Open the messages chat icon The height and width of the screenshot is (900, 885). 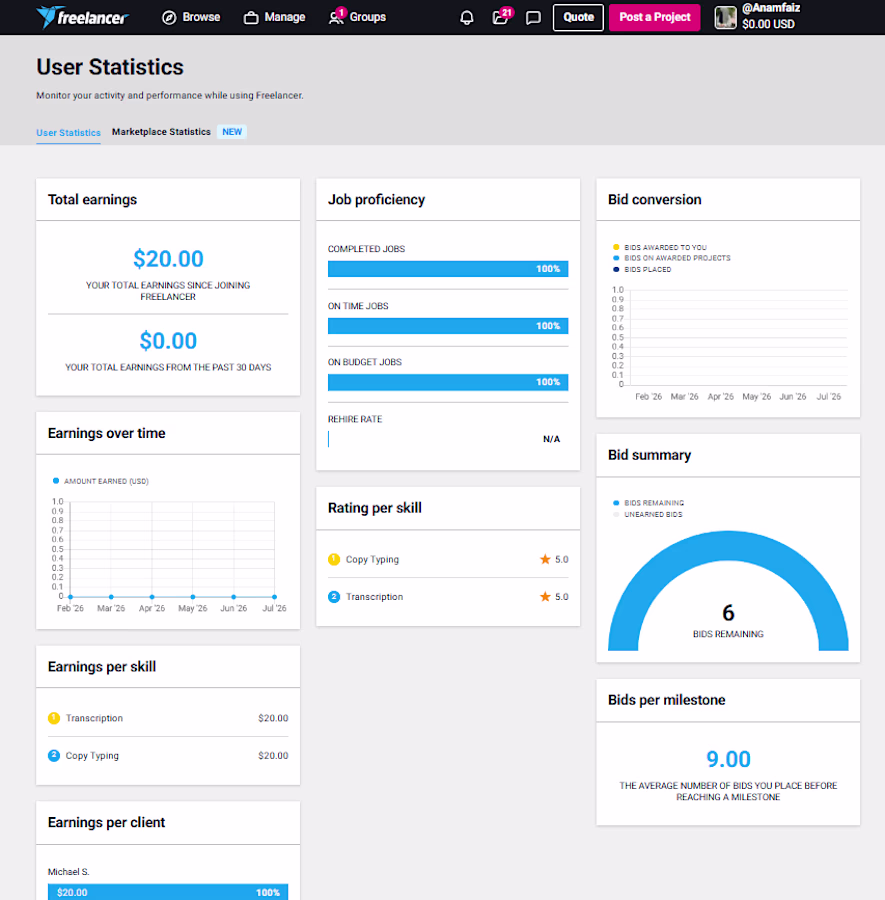tap(533, 18)
